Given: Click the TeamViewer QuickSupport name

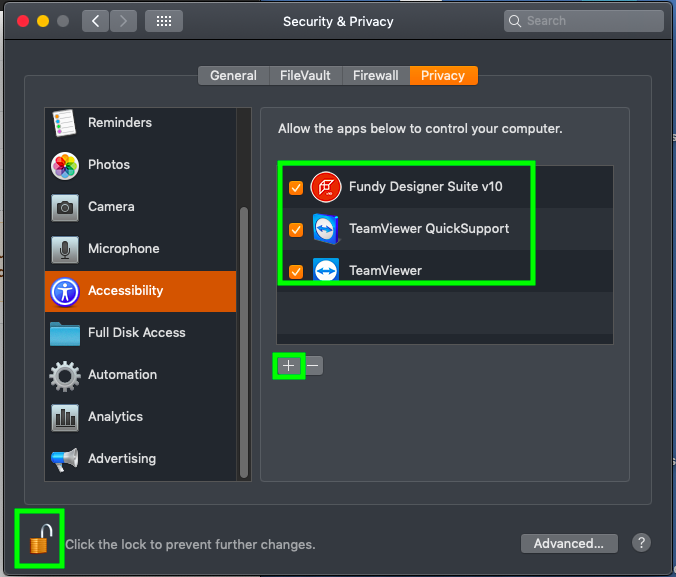Looking at the screenshot, I should click(429, 229).
